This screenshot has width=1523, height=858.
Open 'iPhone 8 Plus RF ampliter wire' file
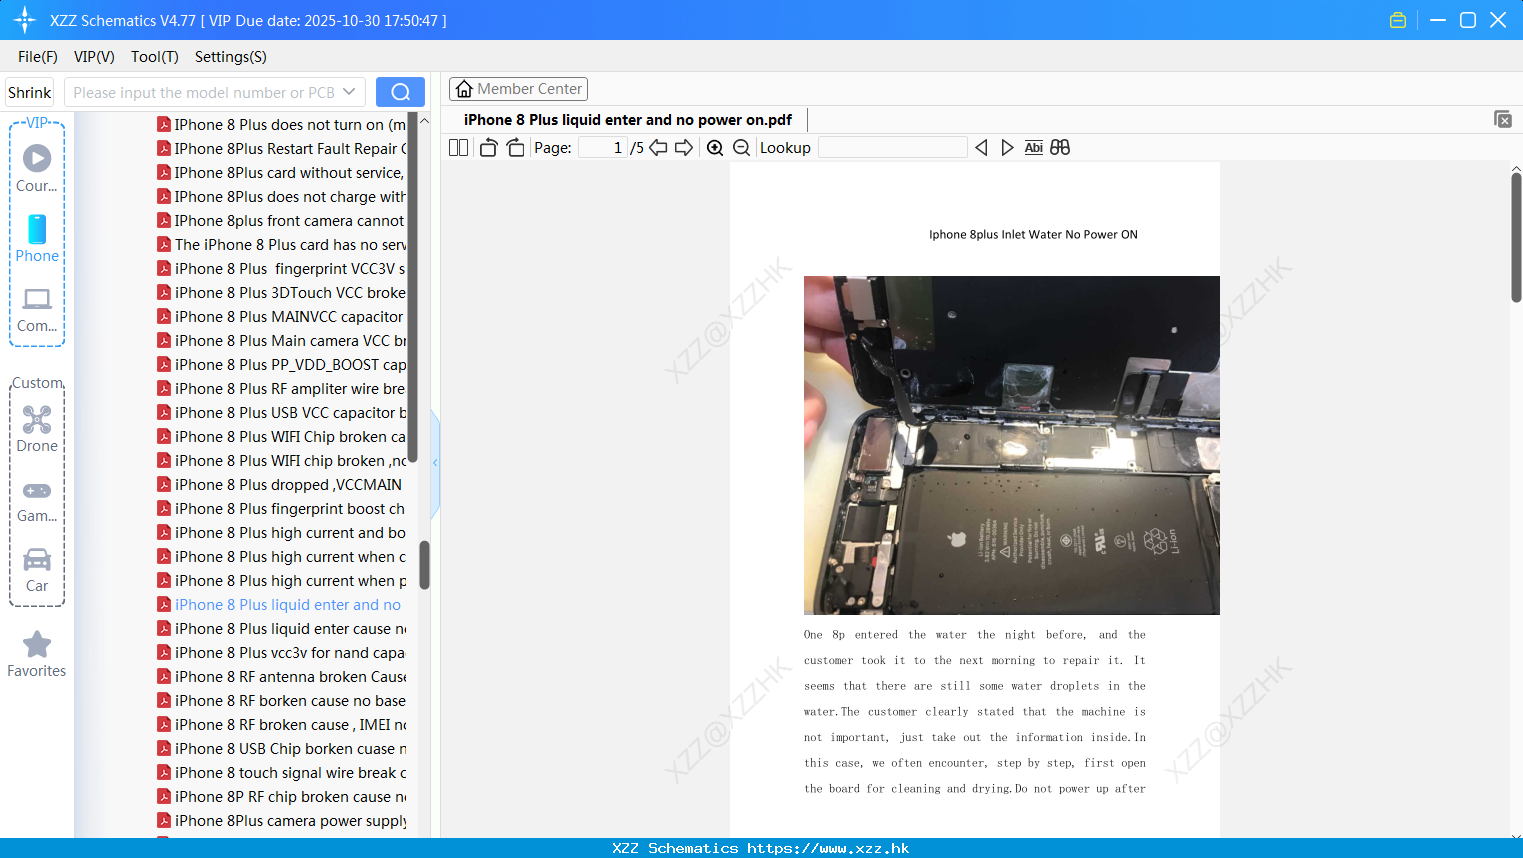pyautogui.click(x=282, y=389)
